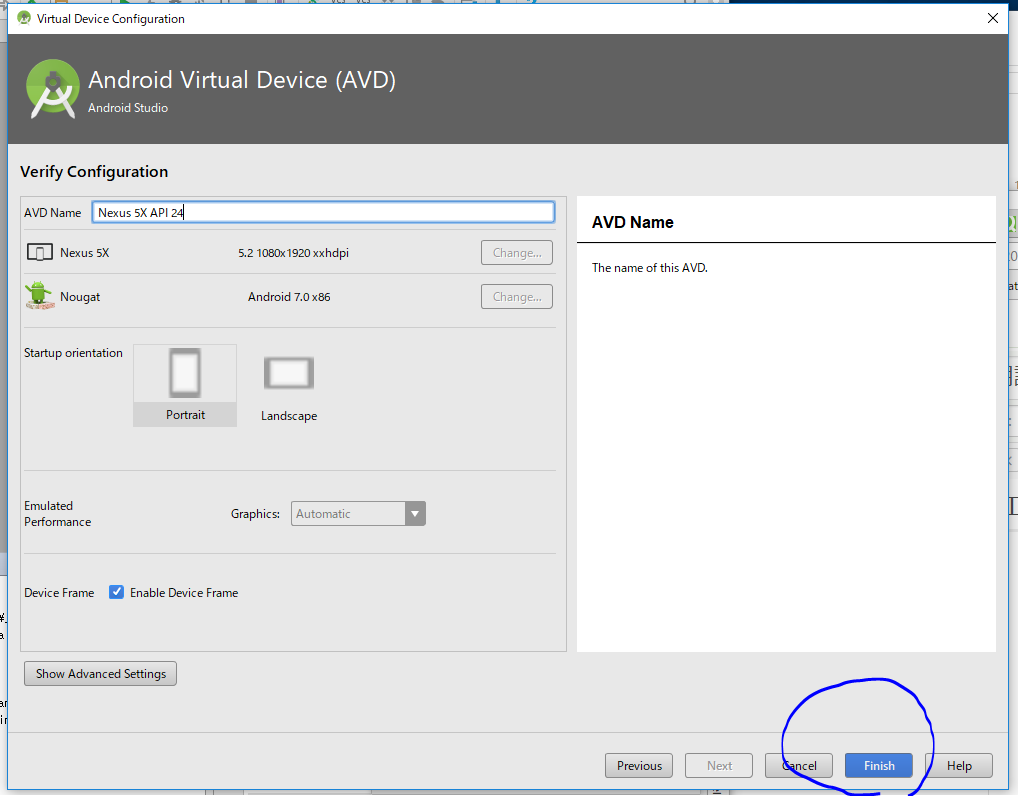Close the Virtual Device Configuration window
Image resolution: width=1018 pixels, height=796 pixels.
[x=993, y=18]
